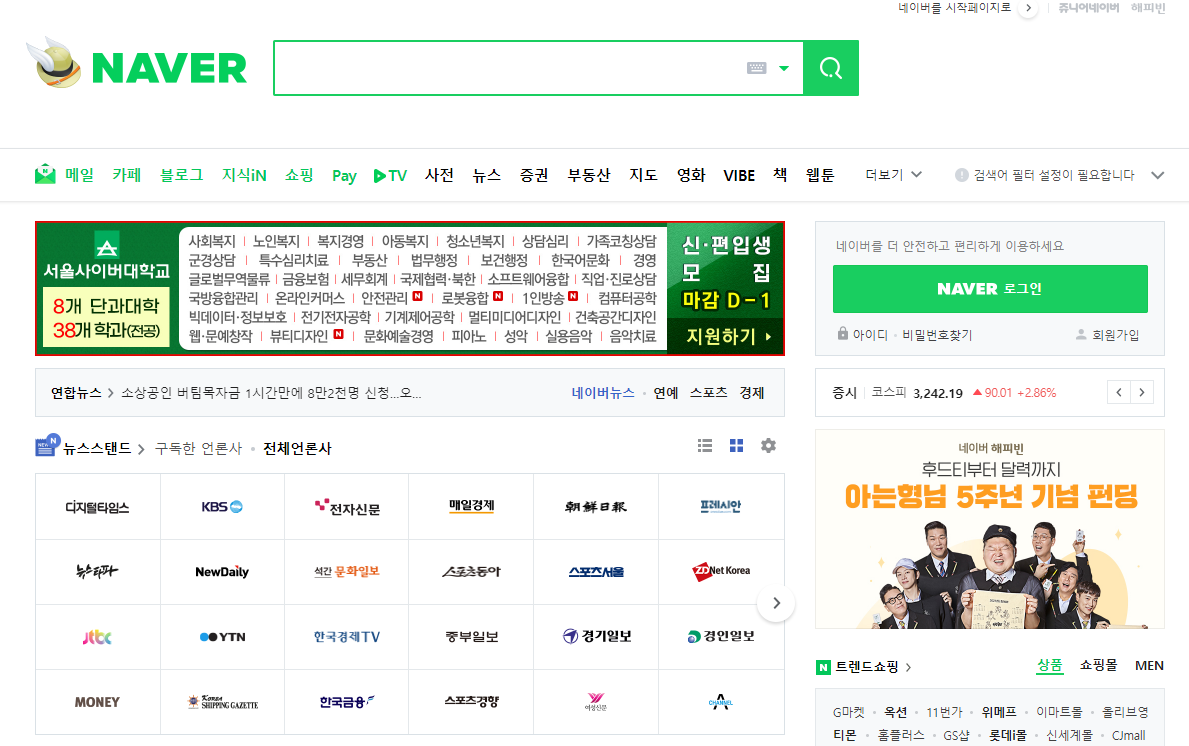Viewport: 1189px width, 746px height.
Task: Expand the 더보기 services dropdown
Action: pyautogui.click(x=893, y=175)
